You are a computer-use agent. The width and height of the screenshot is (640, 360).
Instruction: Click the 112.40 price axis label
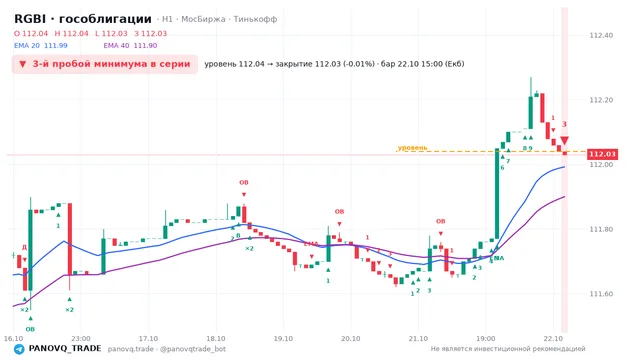click(601, 36)
